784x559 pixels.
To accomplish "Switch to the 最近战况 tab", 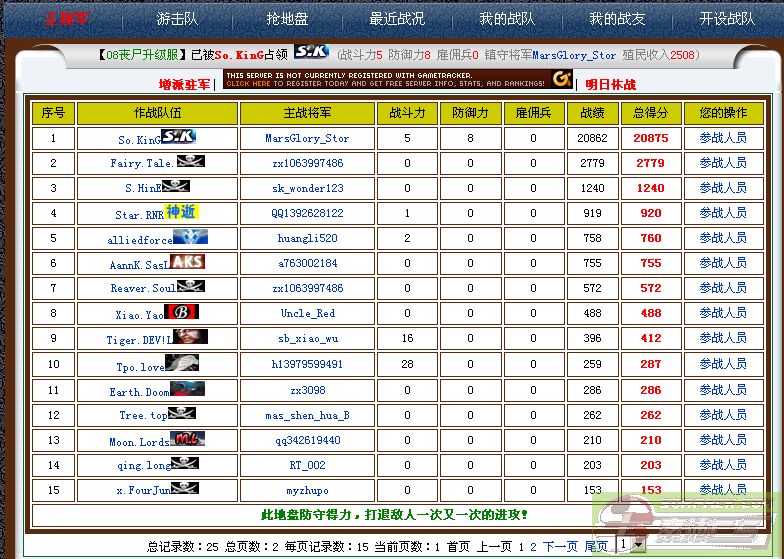I will [397, 18].
